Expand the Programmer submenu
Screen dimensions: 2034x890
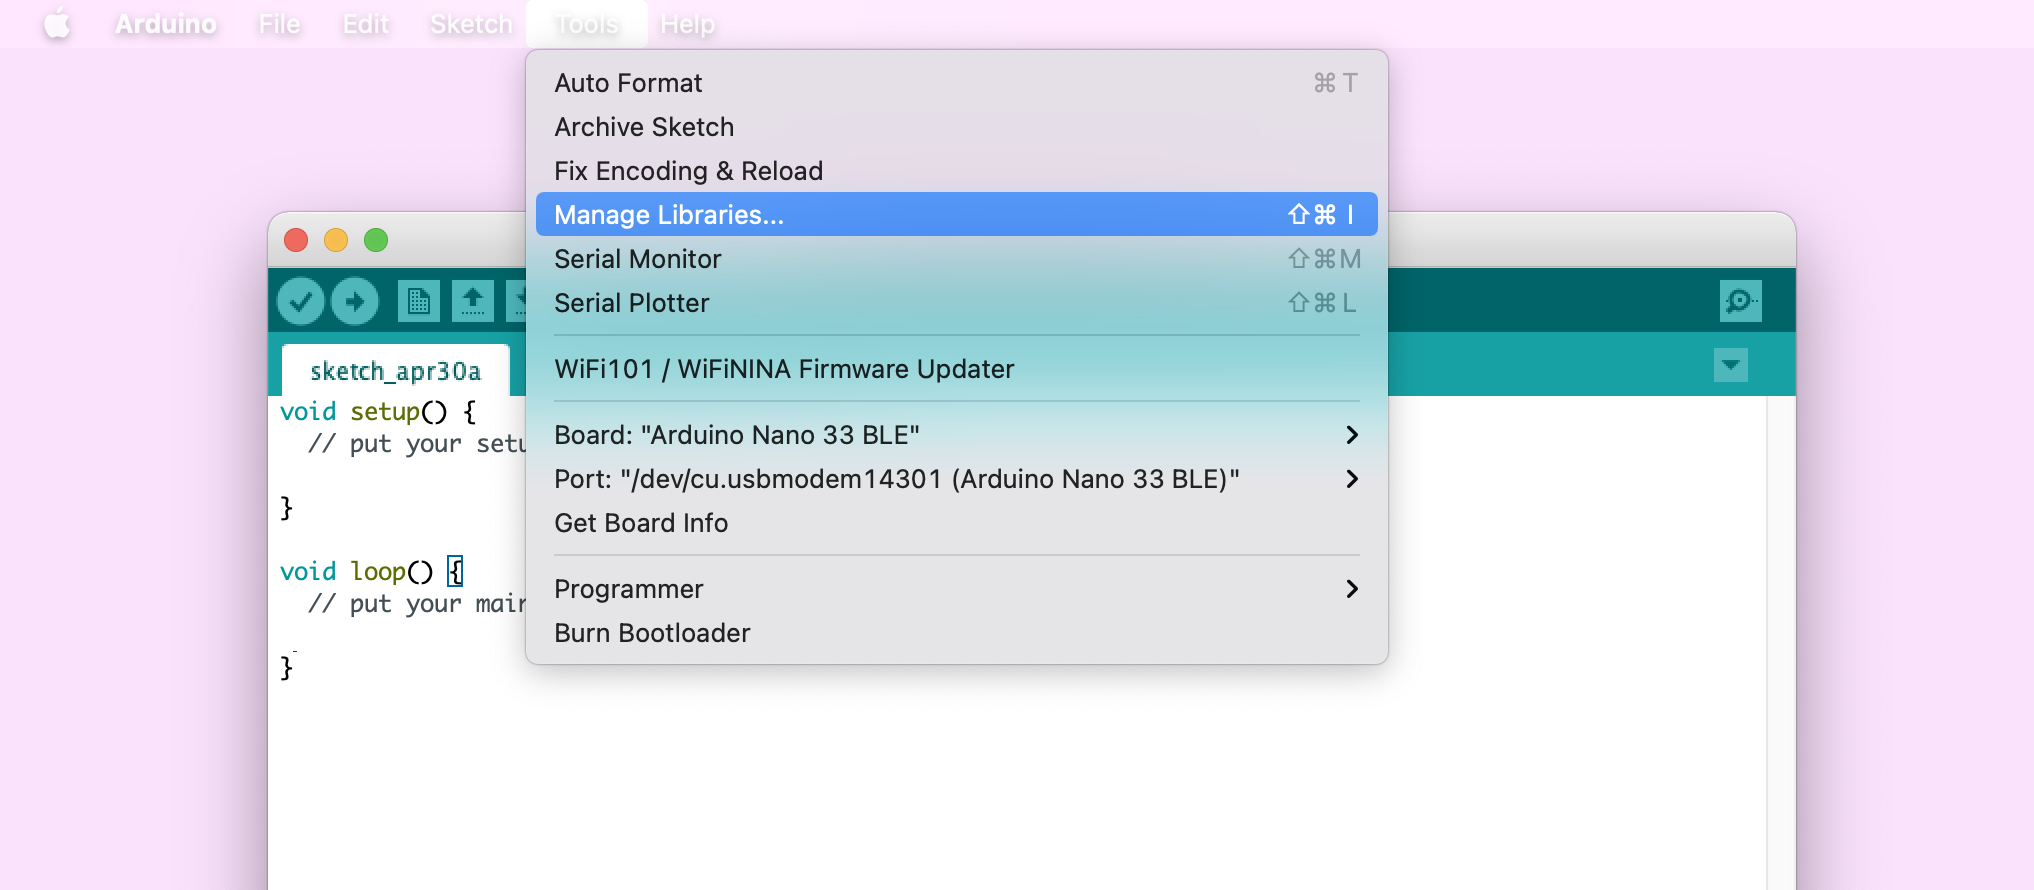pos(957,589)
